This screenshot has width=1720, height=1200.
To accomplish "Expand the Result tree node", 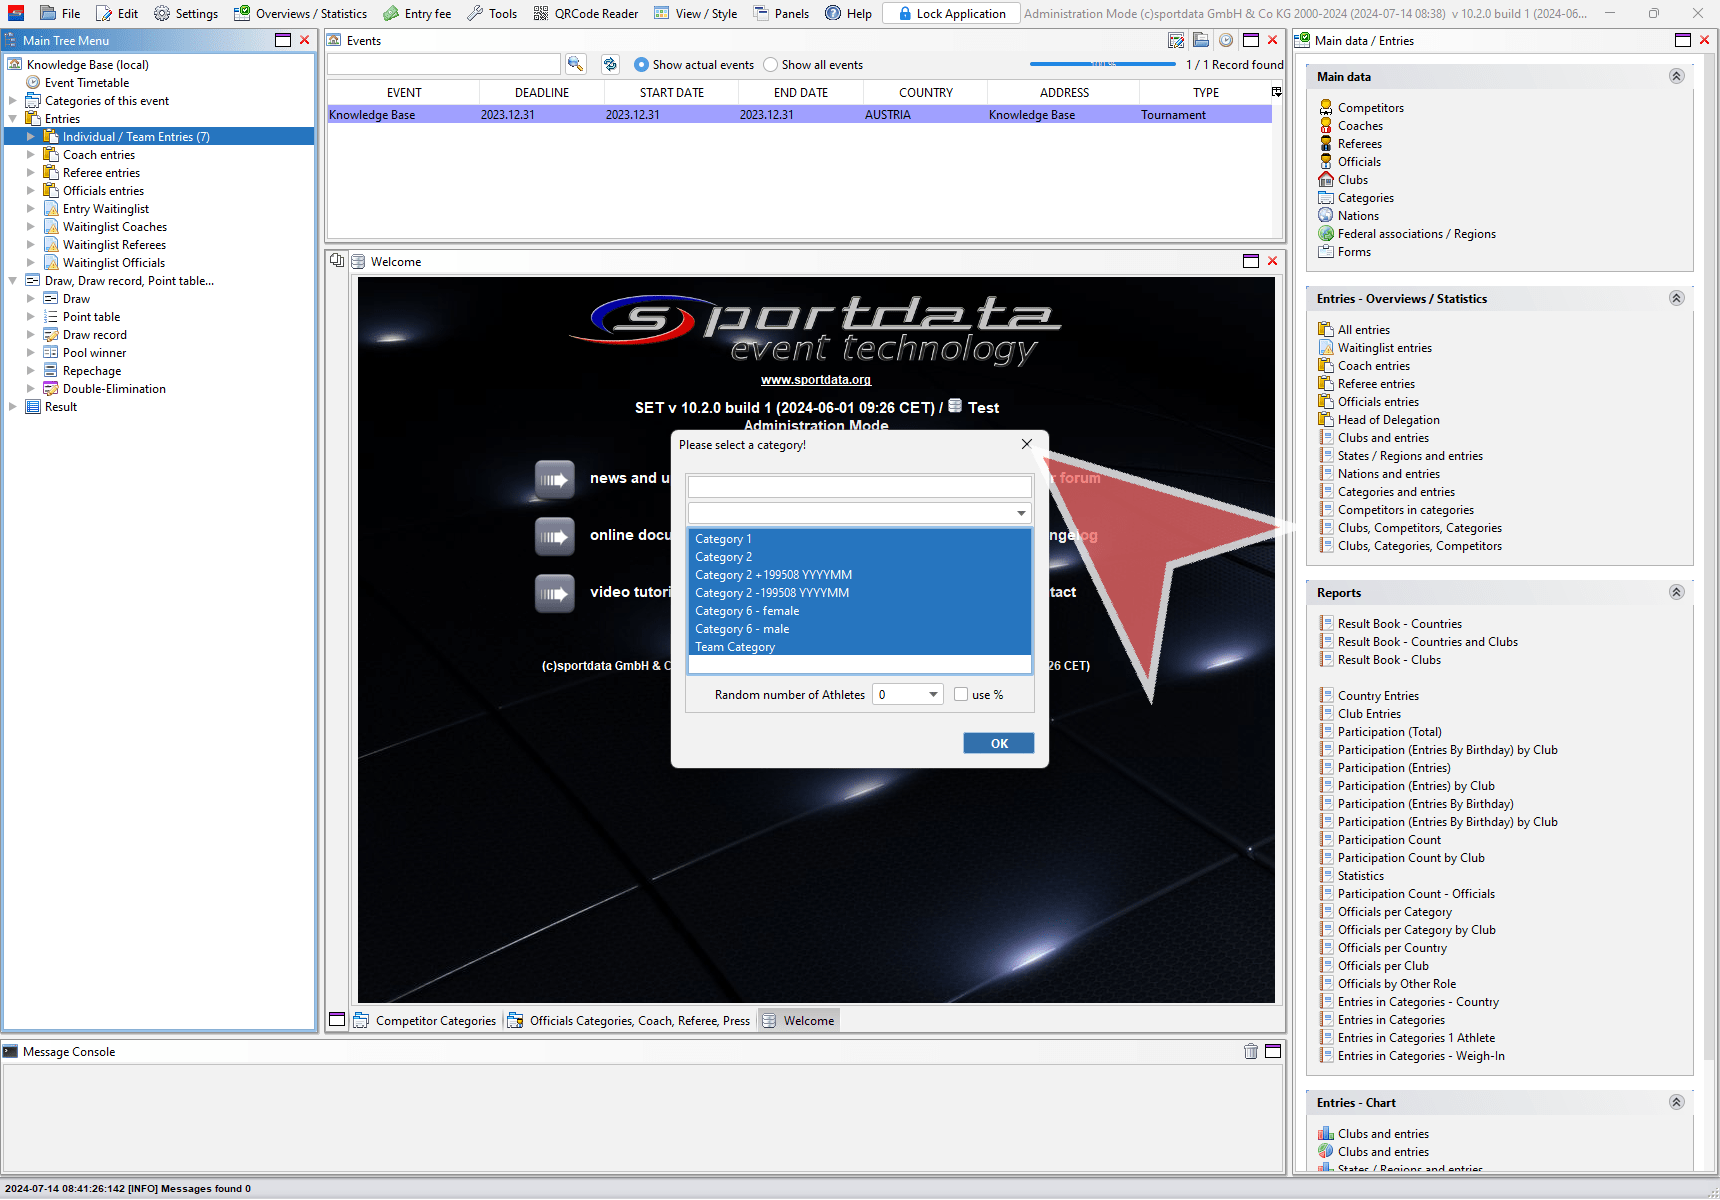I will [x=13, y=407].
